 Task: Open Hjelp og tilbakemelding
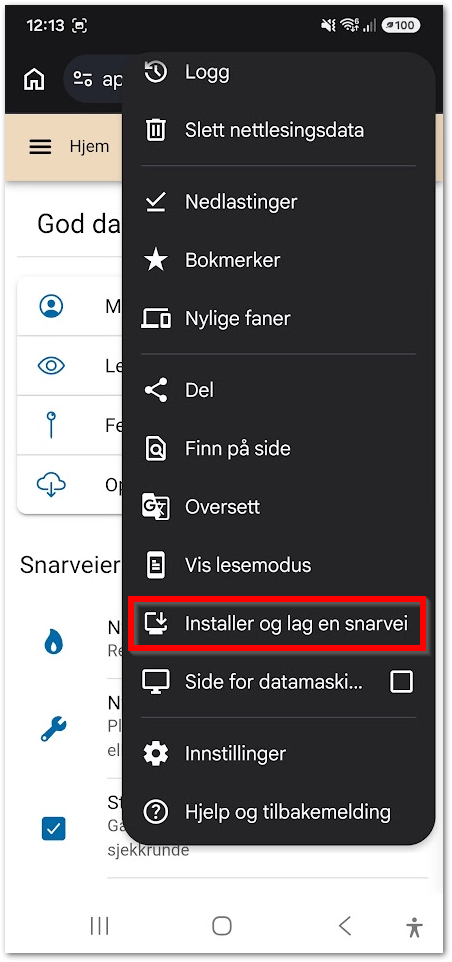tap(279, 812)
